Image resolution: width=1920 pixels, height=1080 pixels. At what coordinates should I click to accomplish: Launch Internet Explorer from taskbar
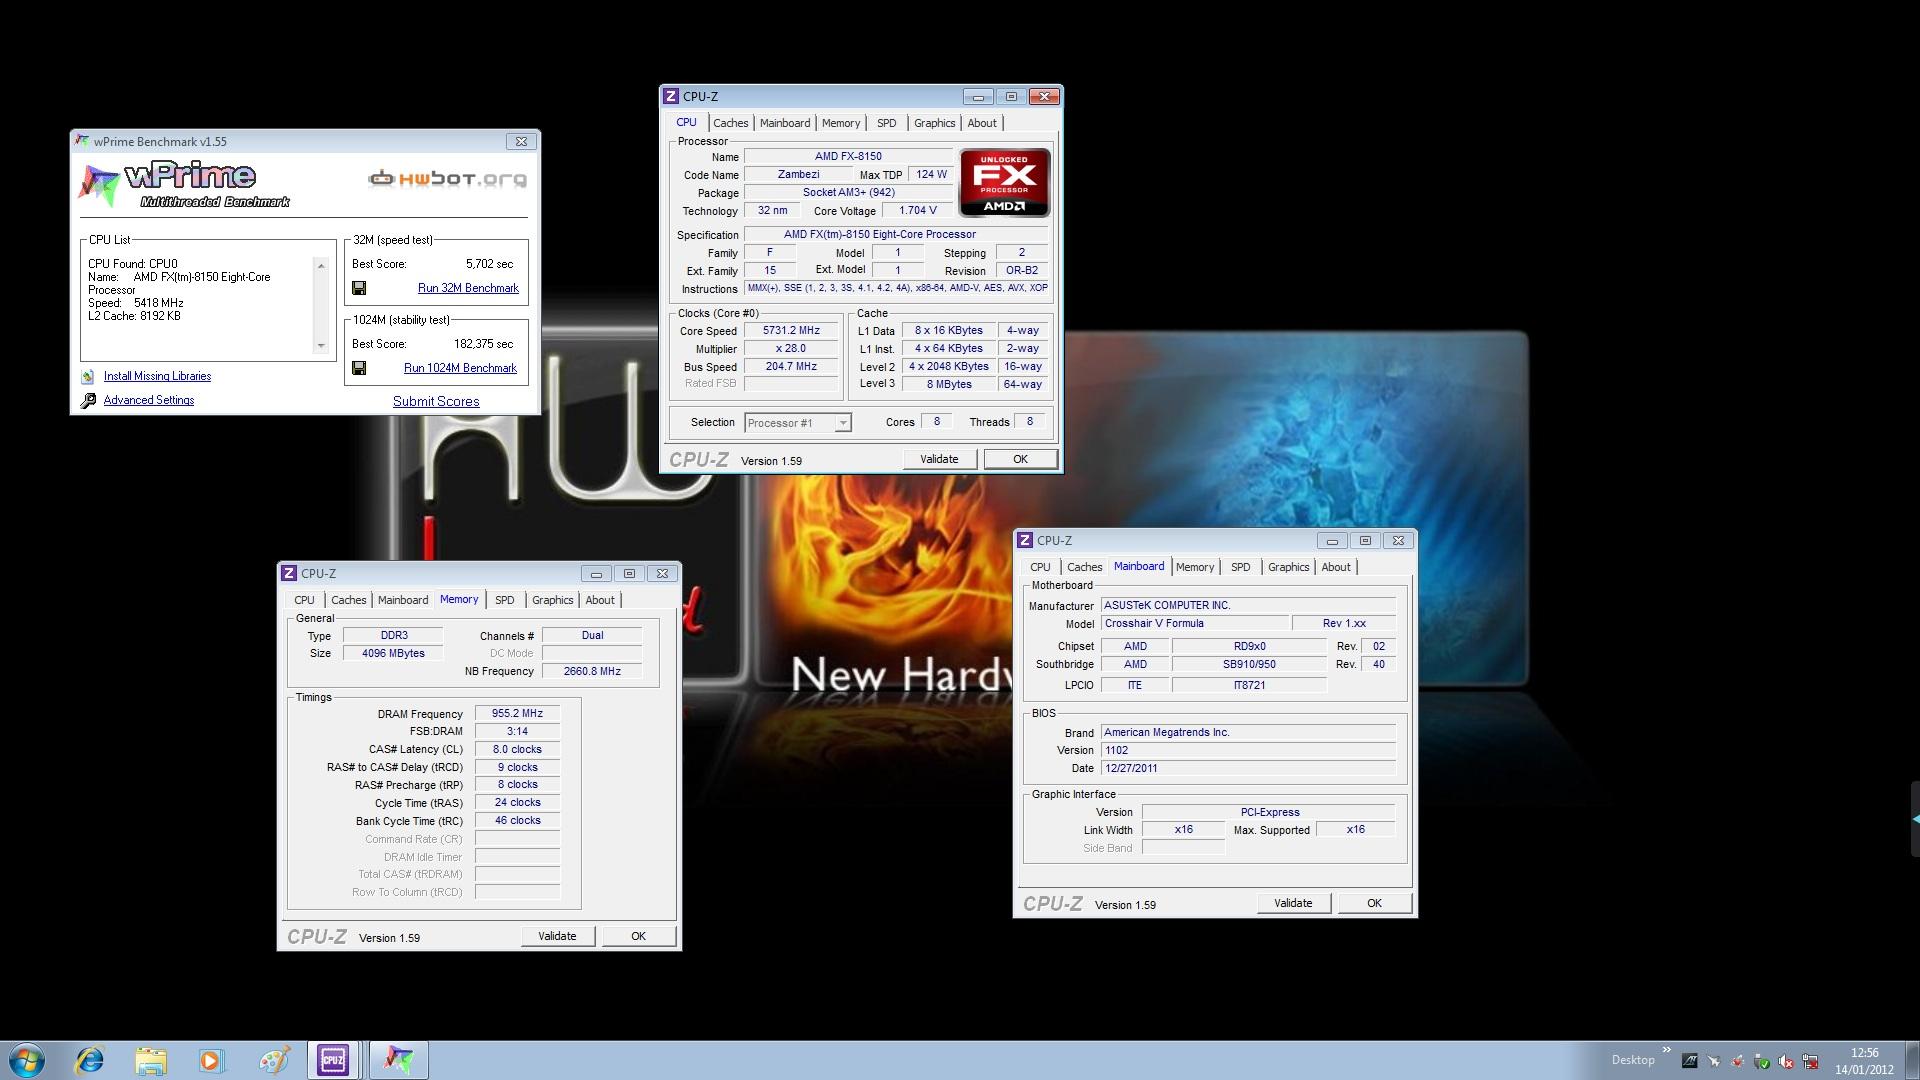tap(90, 1060)
